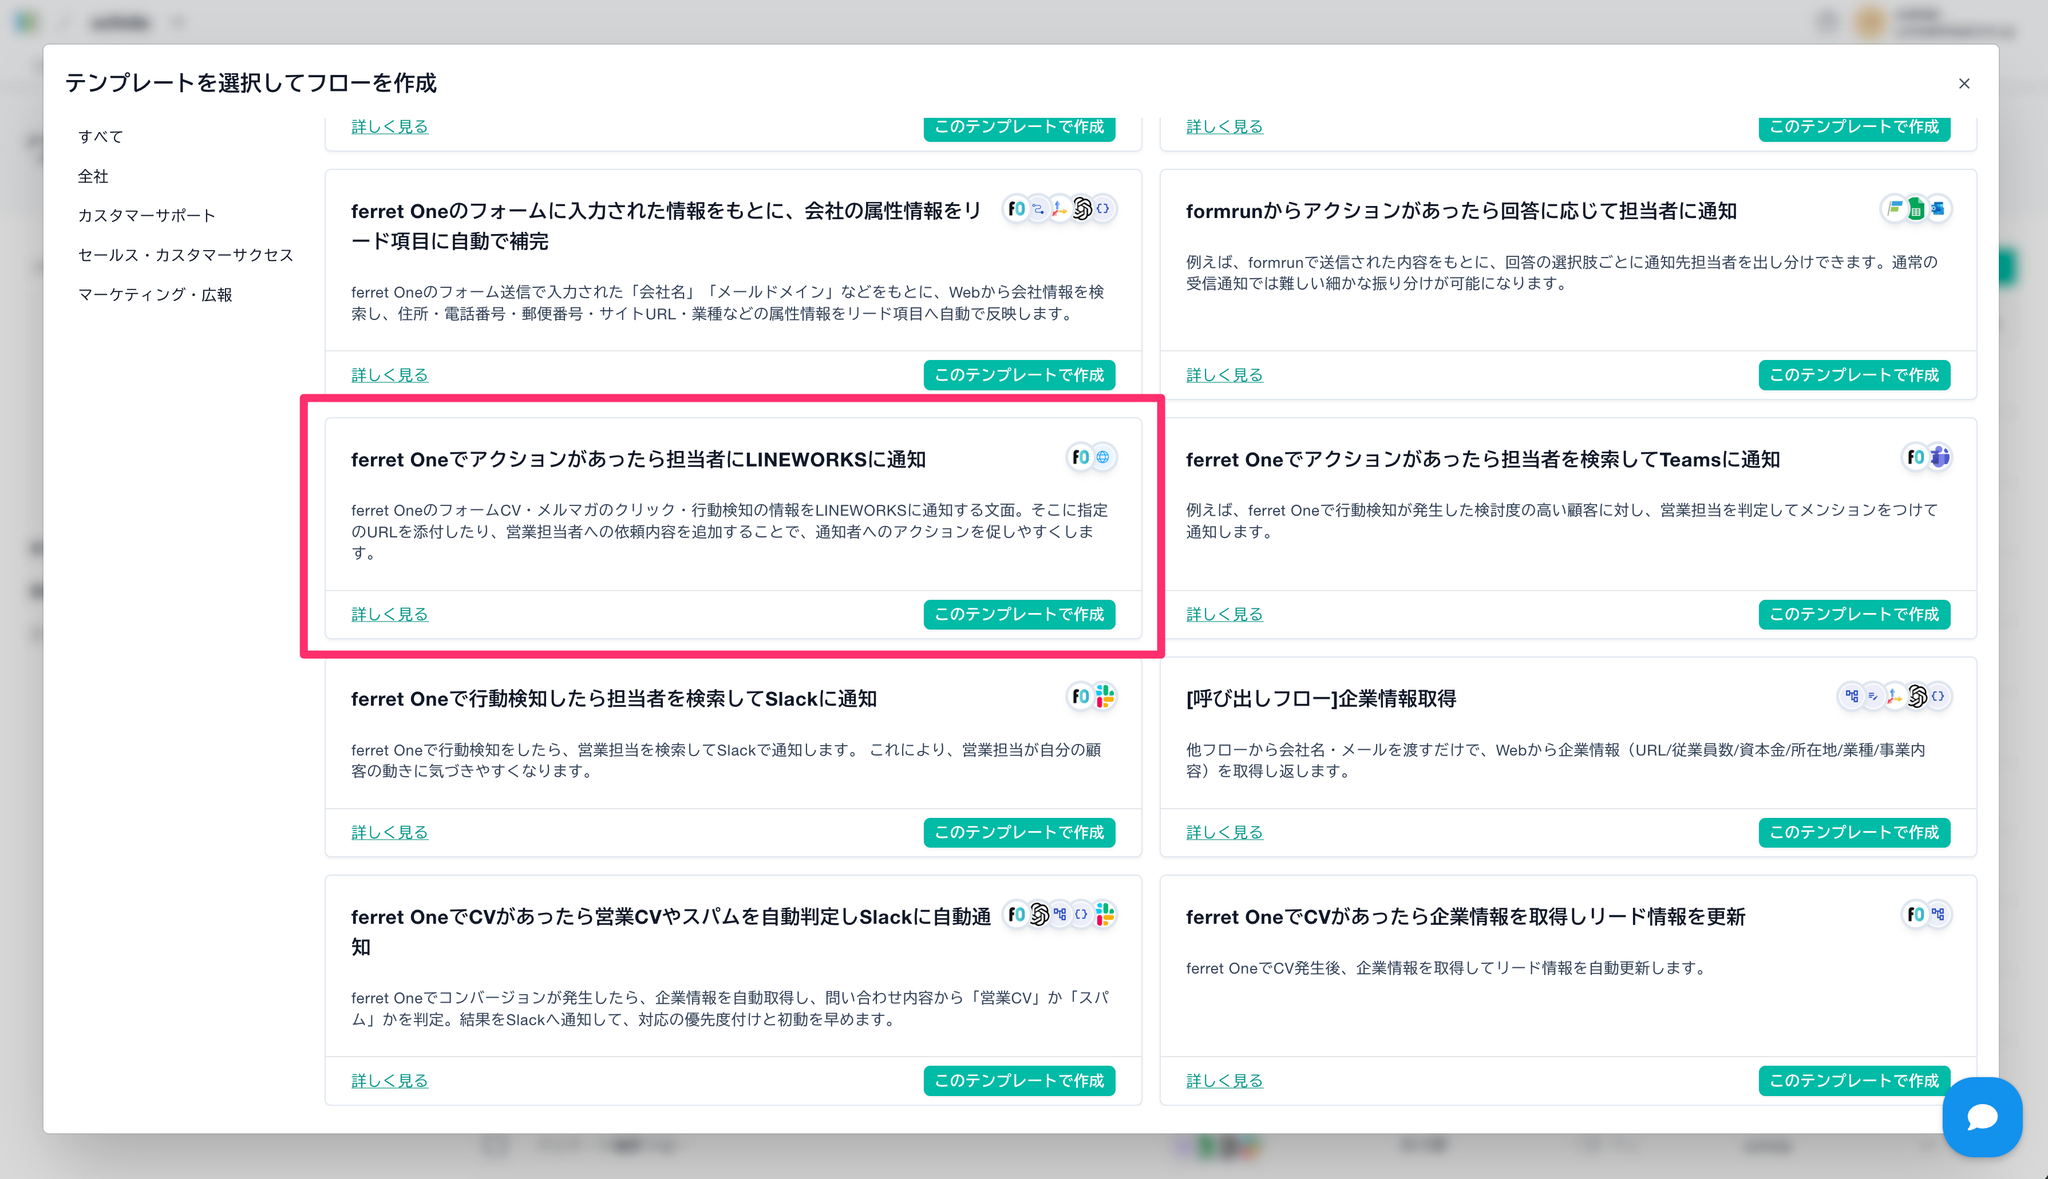Create flow from LINEWORKS通知 template

(1019, 615)
